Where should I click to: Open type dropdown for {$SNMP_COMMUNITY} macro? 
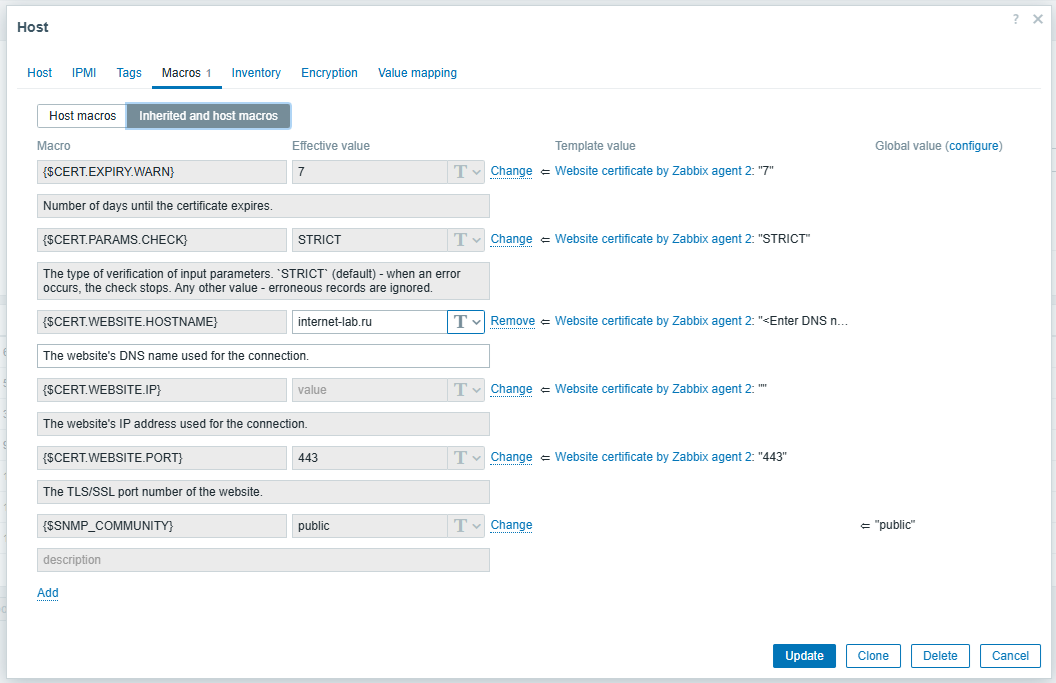(x=466, y=525)
